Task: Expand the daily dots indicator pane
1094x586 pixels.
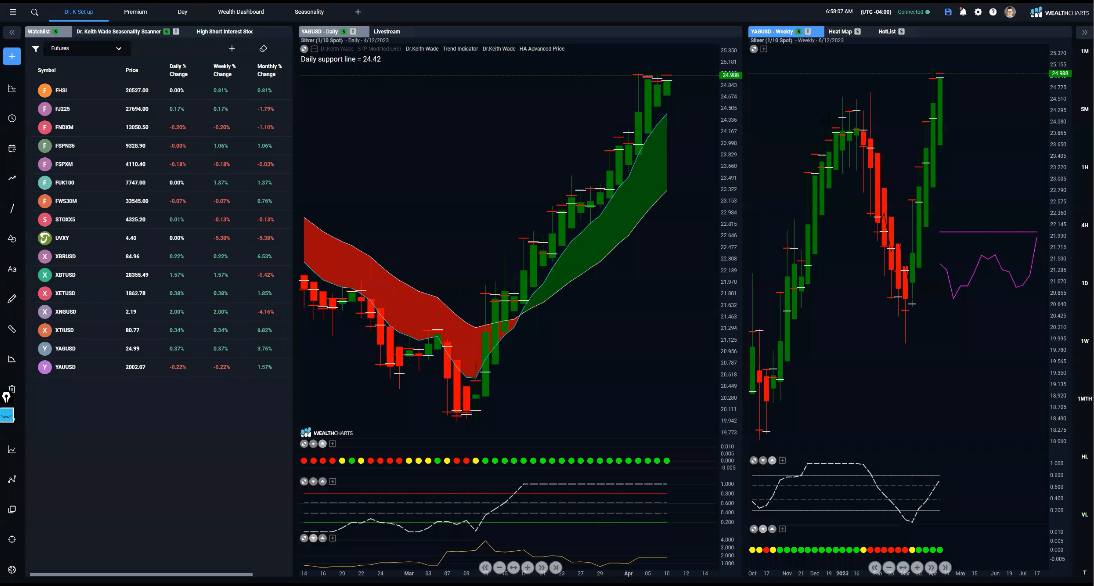Action: pyautogui.click(x=332, y=443)
